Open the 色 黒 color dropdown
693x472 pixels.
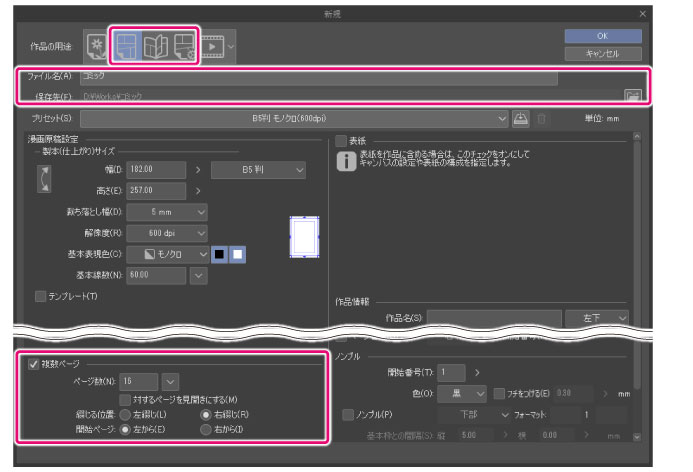pos(462,393)
